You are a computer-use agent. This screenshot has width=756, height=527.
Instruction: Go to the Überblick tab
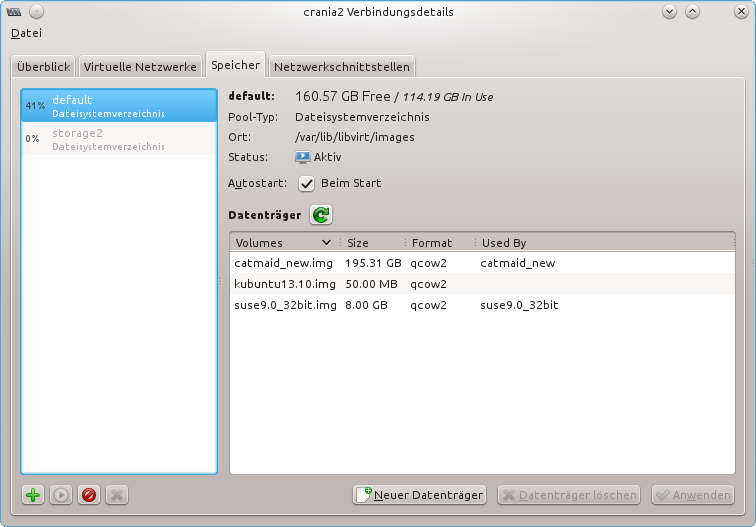[x=44, y=67]
